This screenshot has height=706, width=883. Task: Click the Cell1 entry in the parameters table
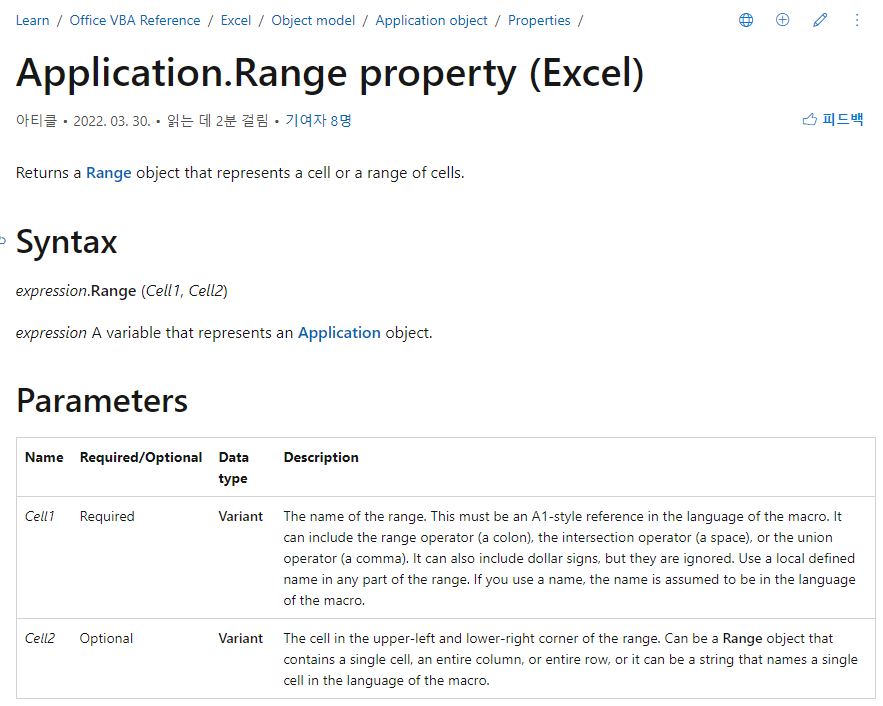coord(39,516)
